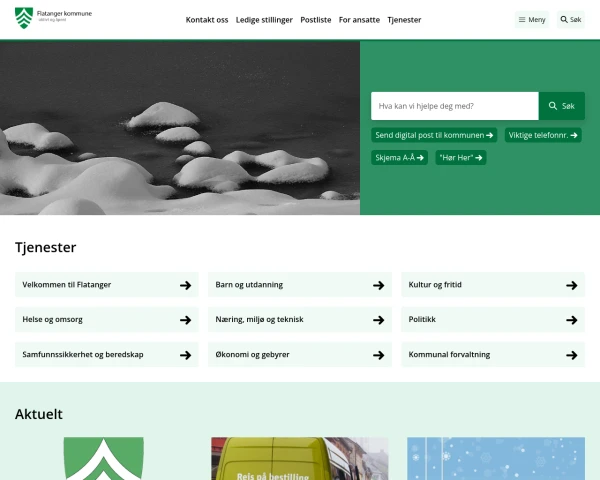This screenshot has width=600, height=480.
Task: Click arrow icon on Politikk card
Action: pos(572,320)
